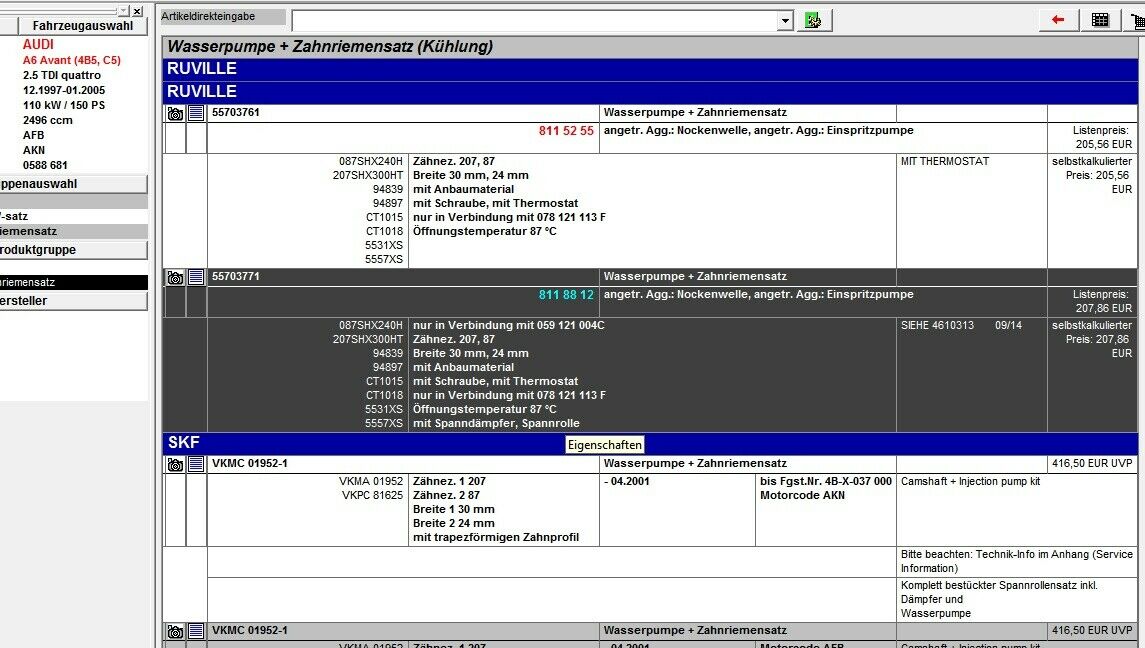The width and height of the screenshot is (1145, 648).
Task: Close the left vehicle panel
Action: [137, 11]
